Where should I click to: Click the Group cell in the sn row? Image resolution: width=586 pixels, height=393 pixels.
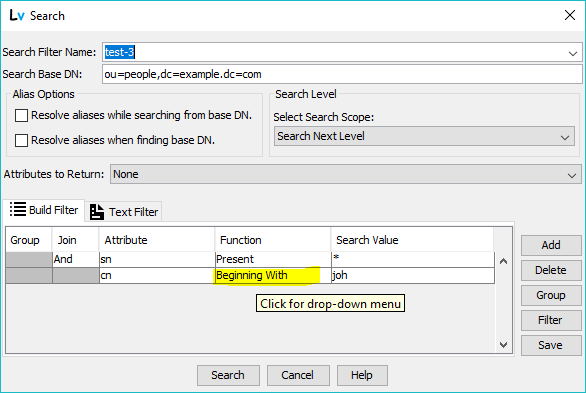pos(29,259)
